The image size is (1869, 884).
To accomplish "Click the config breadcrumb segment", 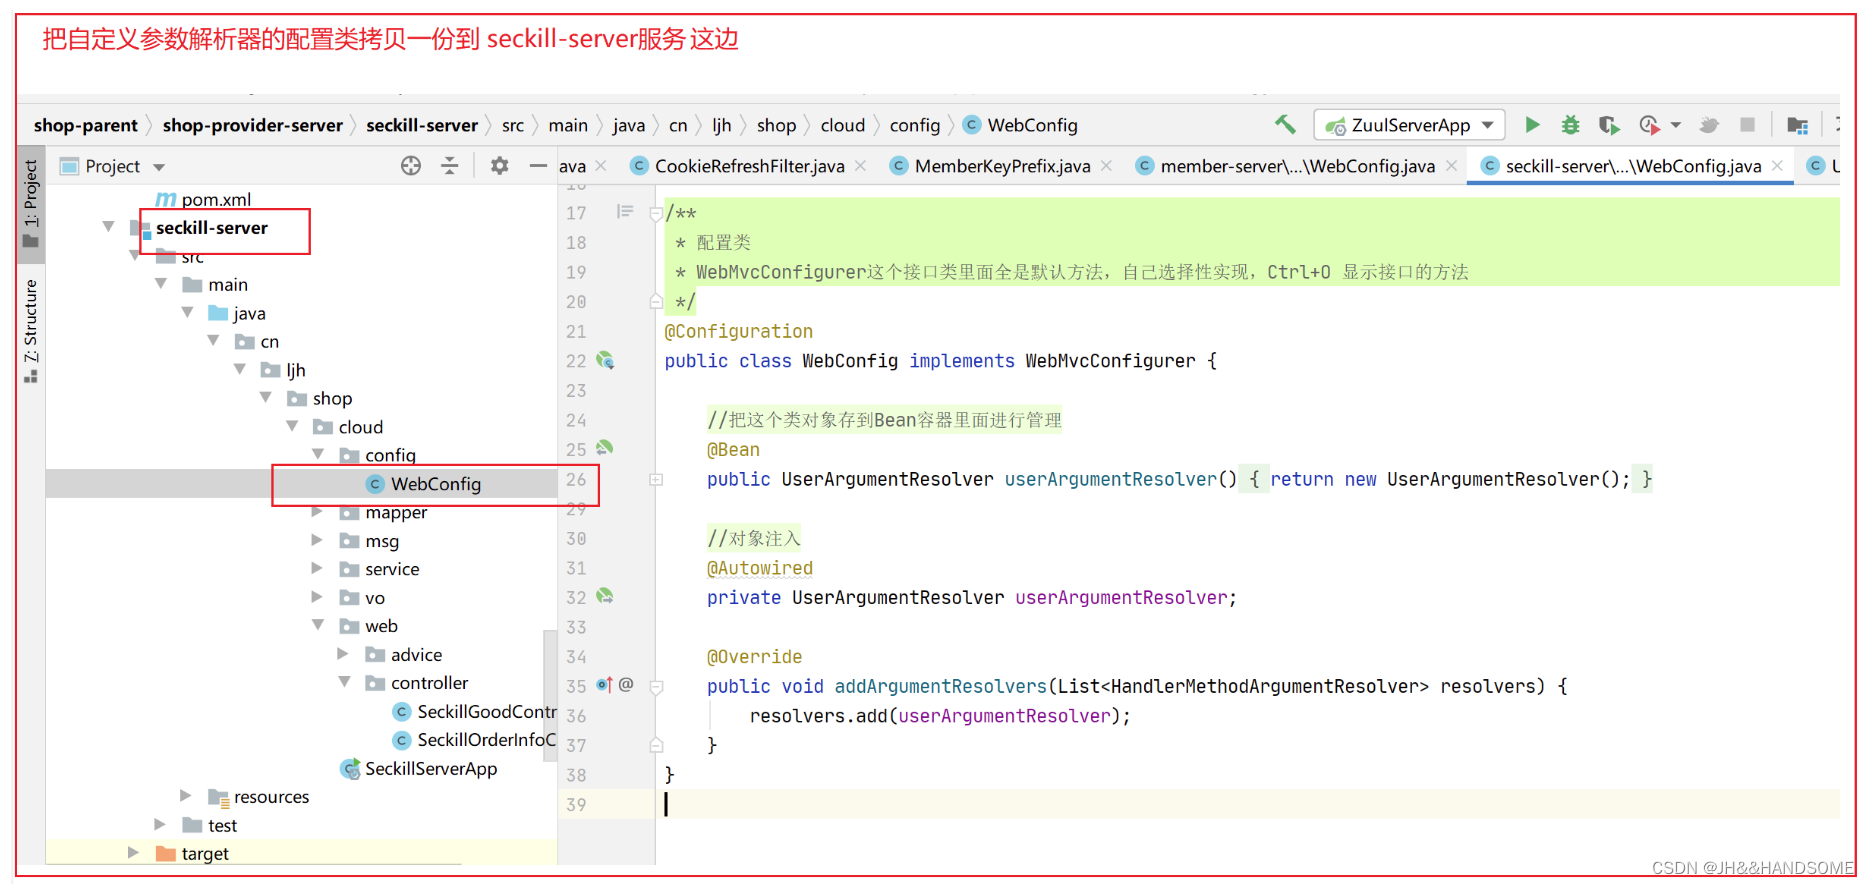I will pyautogui.click(x=915, y=125).
